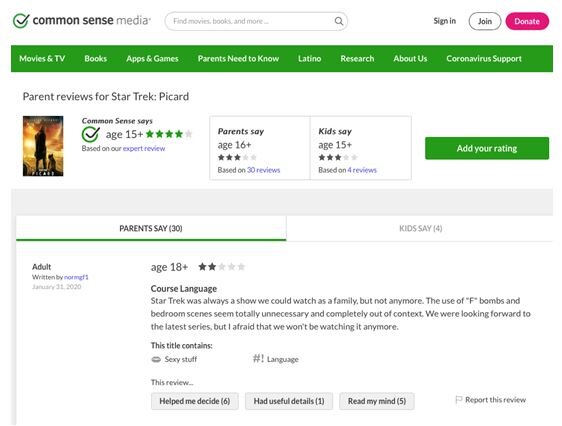Click the Common Sense green star rating
This screenshot has width=562, height=426.
169,134
